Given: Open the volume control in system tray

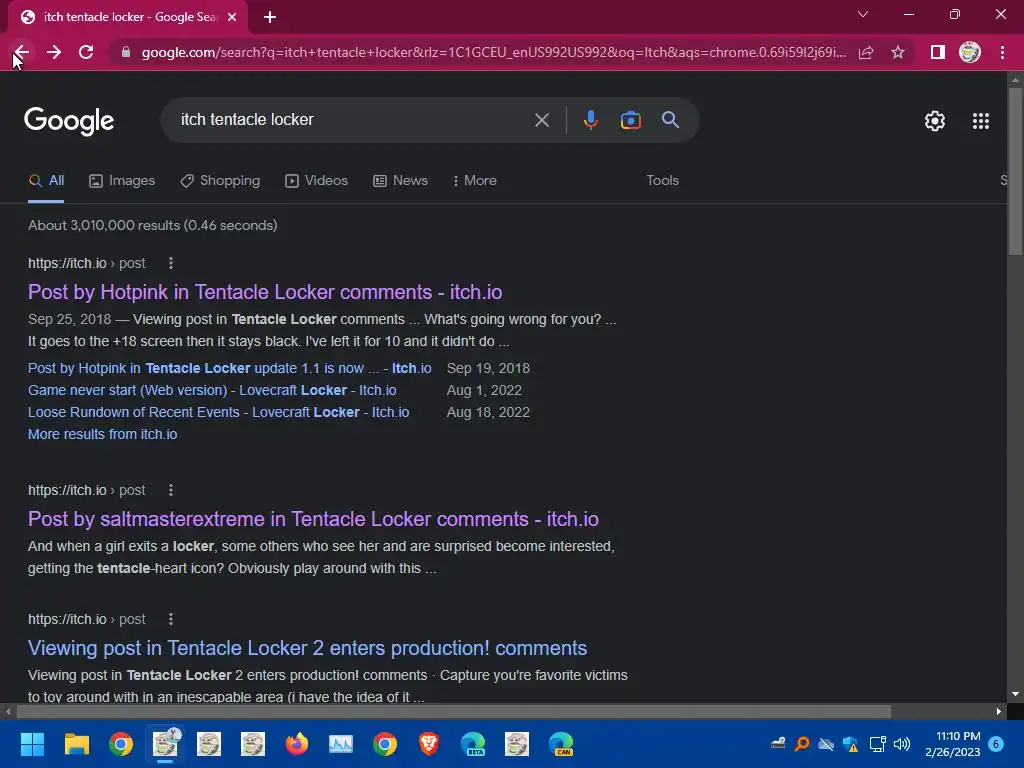Looking at the screenshot, I should [x=902, y=744].
